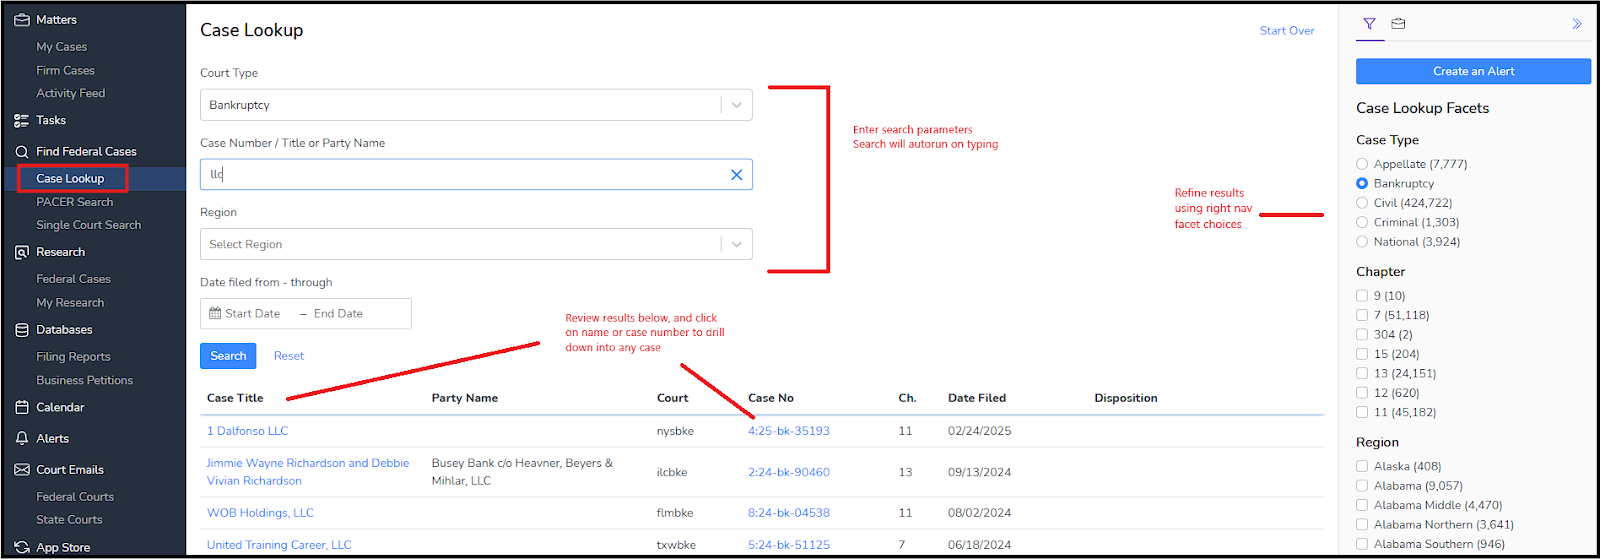Open Activity Feed in sidebar
The image size is (1600, 559).
click(71, 93)
